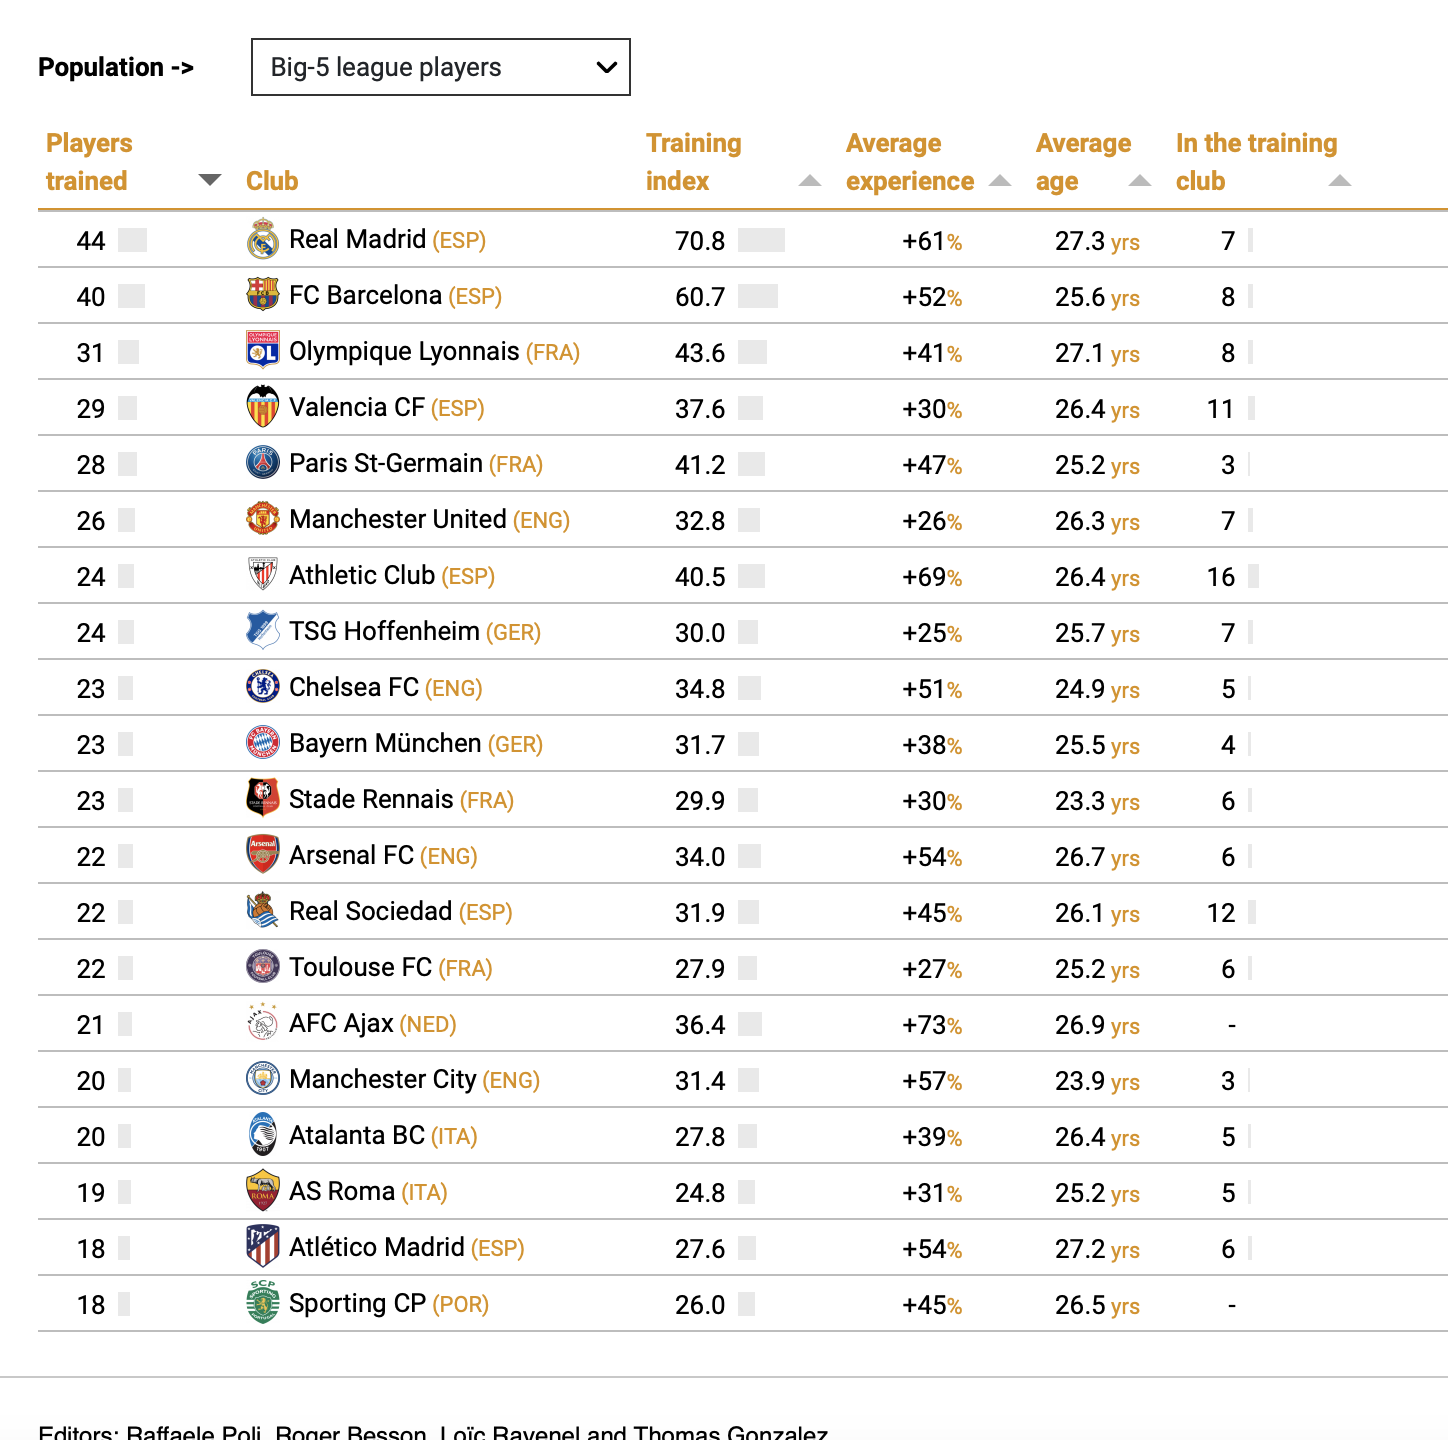
Task: Click the Club column header
Action: [272, 181]
